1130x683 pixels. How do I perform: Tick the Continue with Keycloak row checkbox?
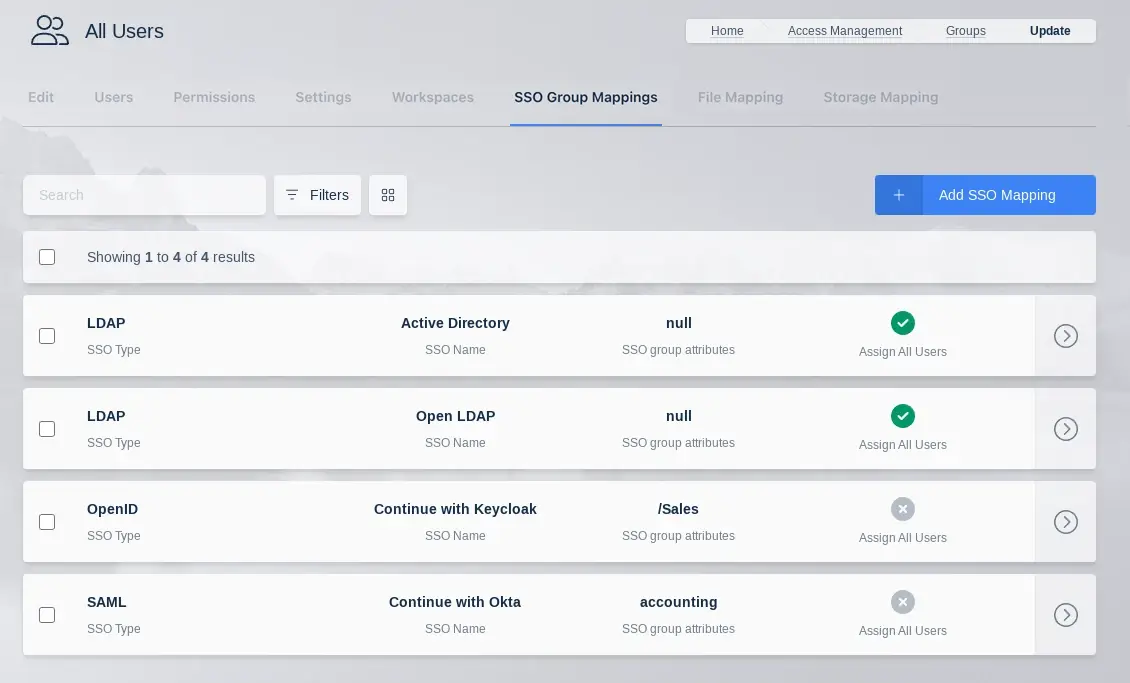[47, 522]
